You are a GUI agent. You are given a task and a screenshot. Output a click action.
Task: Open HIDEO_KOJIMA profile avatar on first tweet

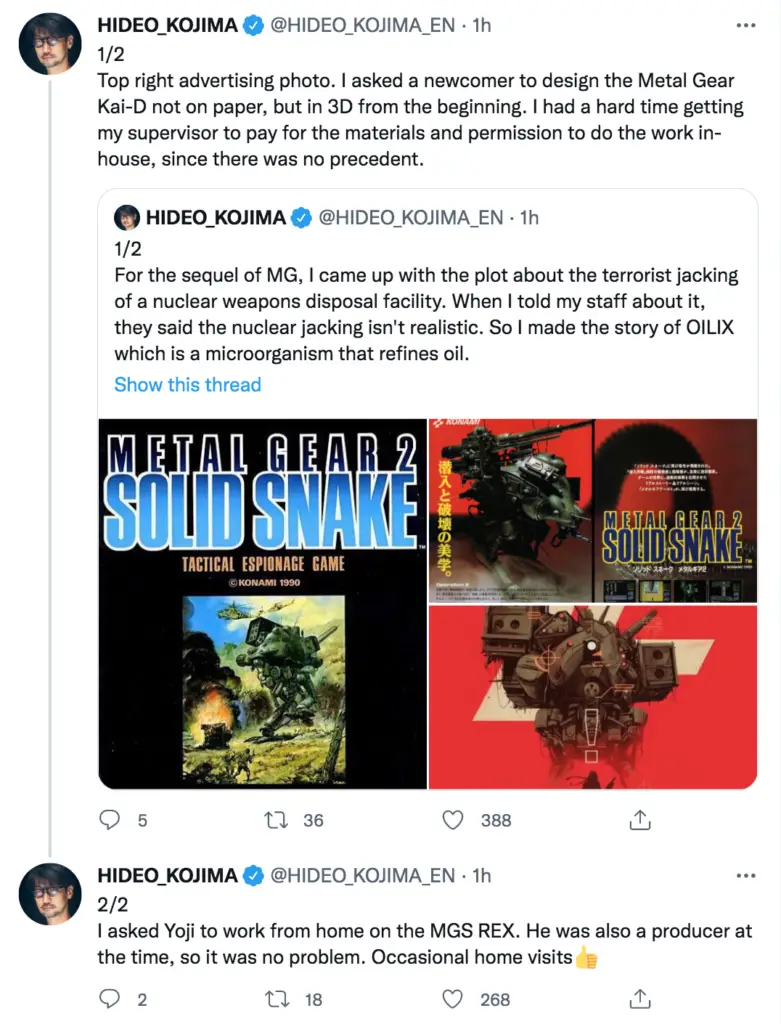[x=50, y=44]
